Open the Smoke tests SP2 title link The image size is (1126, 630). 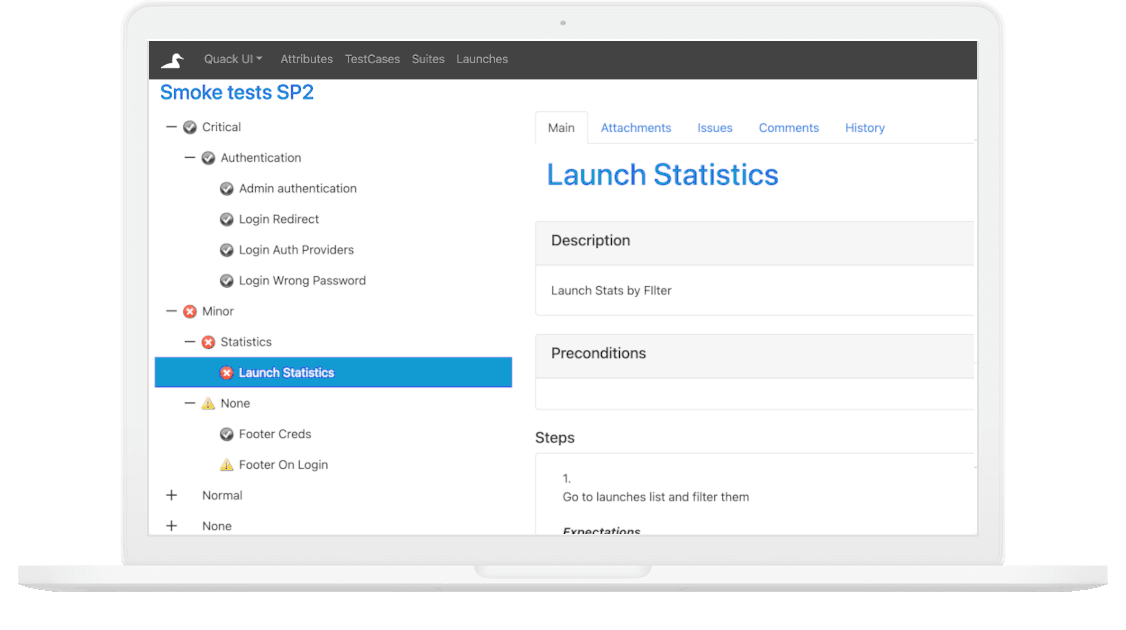pyautogui.click(x=237, y=93)
